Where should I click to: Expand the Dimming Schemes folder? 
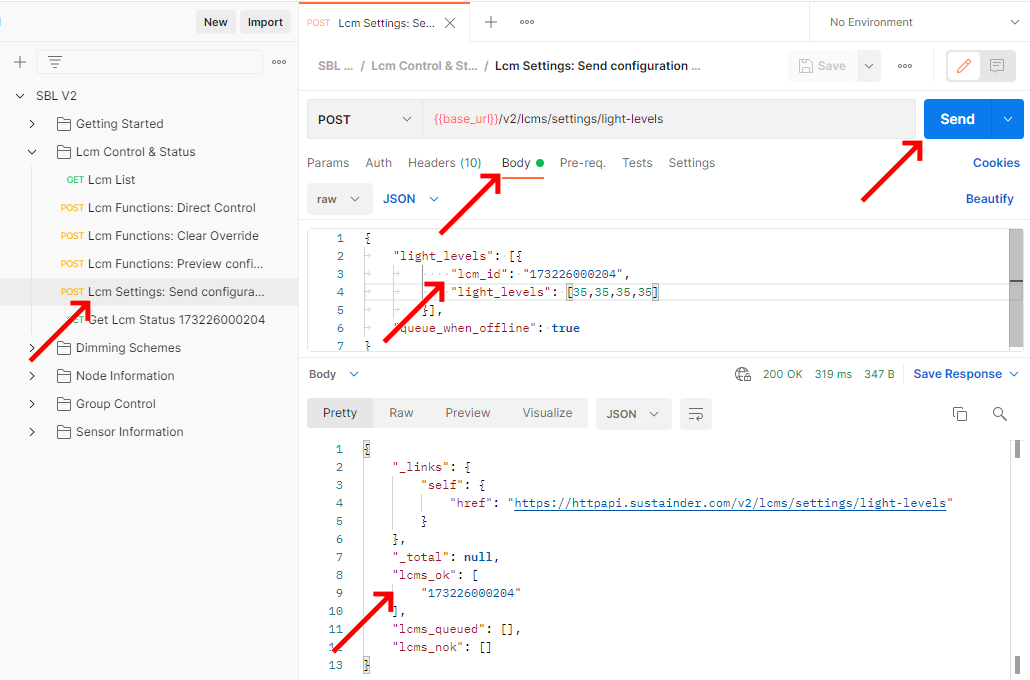(x=32, y=348)
